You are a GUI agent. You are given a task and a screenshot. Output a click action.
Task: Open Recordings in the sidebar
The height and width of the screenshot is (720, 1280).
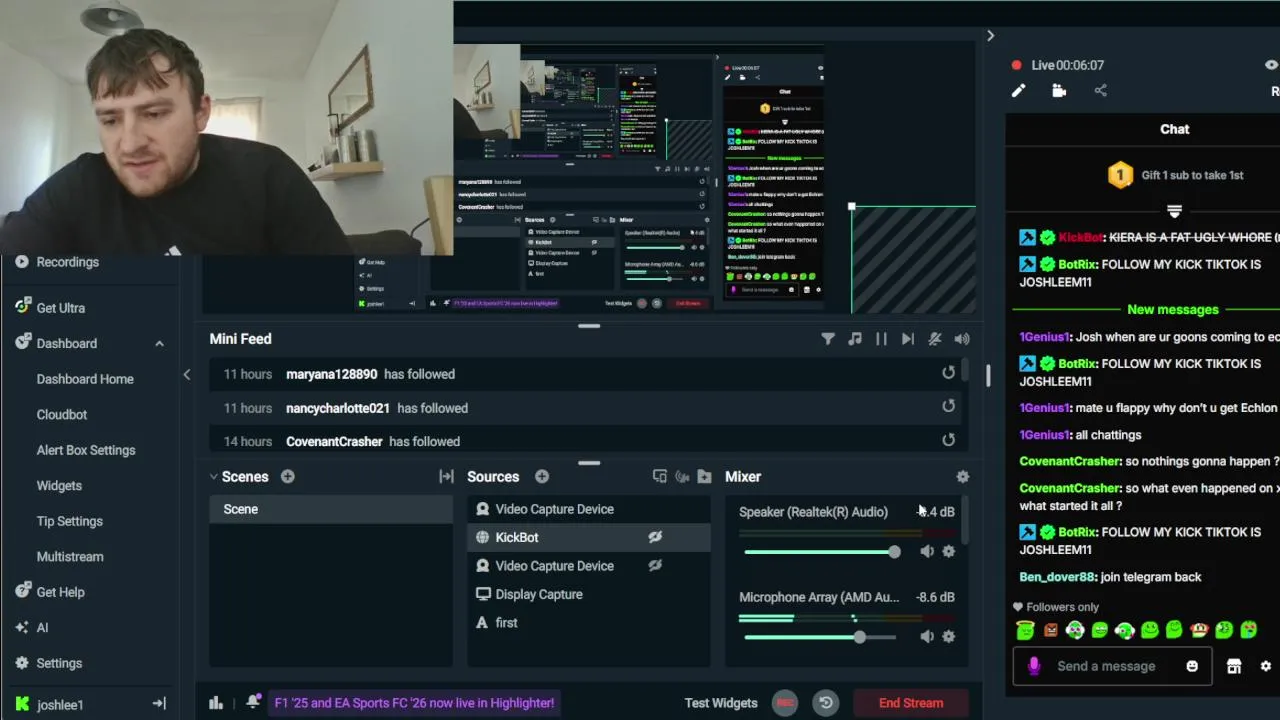(68, 262)
